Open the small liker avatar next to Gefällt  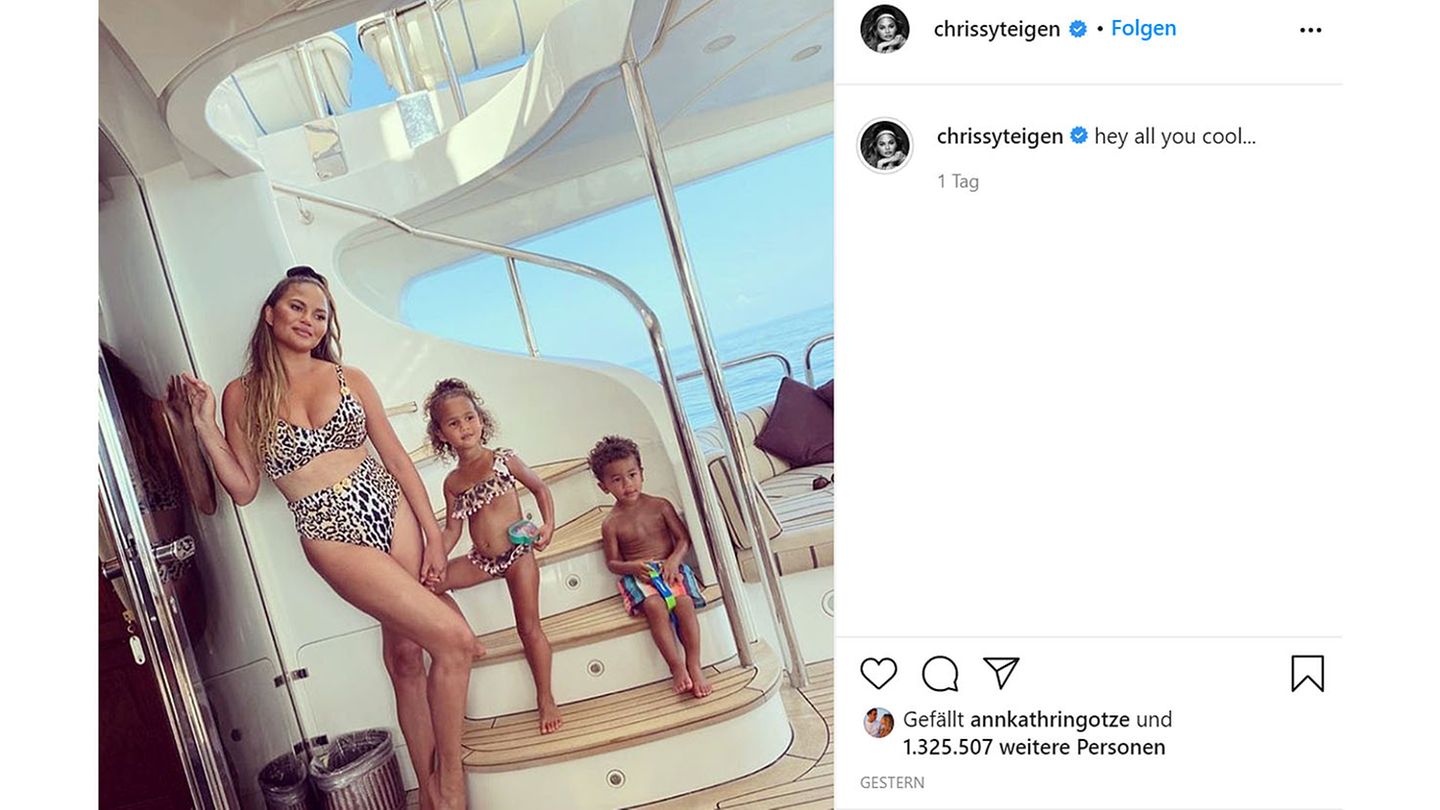[x=879, y=722]
